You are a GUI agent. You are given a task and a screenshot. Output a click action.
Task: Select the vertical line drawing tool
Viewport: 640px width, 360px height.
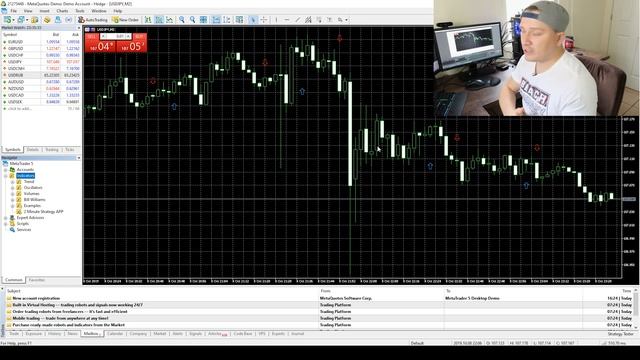pos(276,20)
